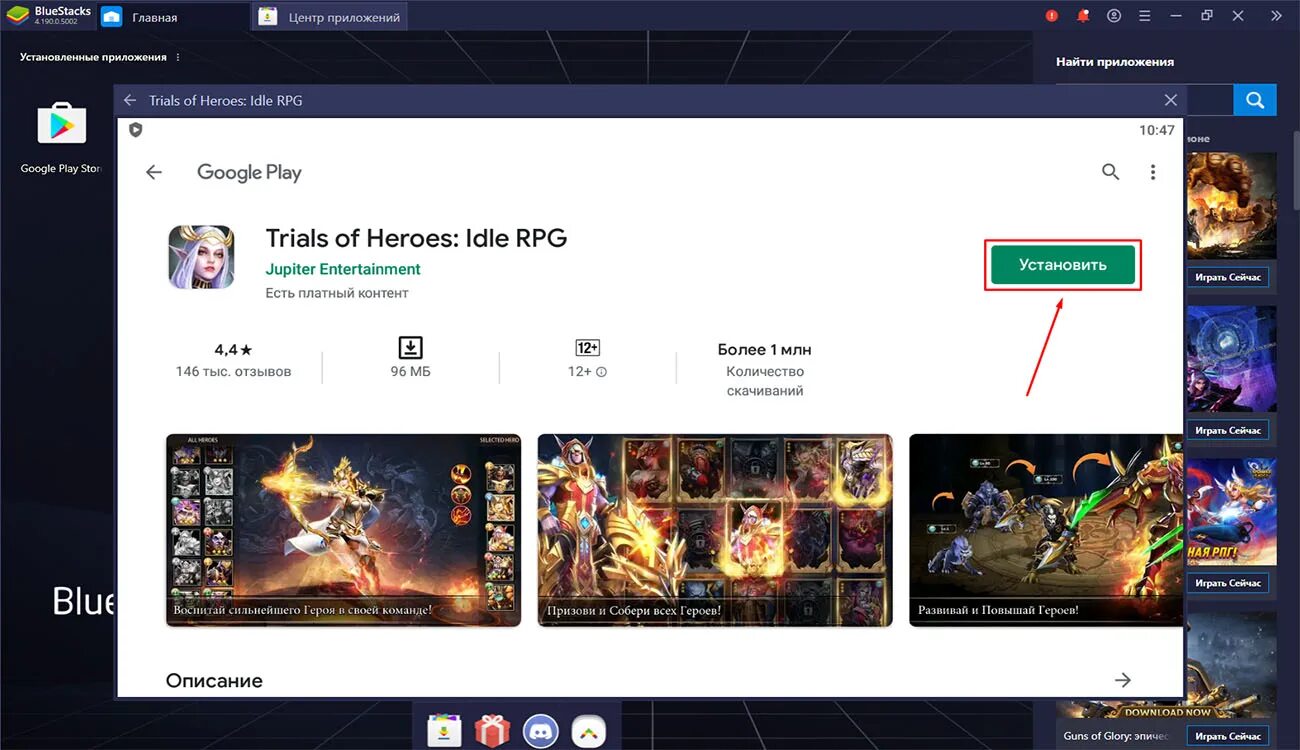Click Играть Сейчас under the РПГ! banner

(1228, 583)
